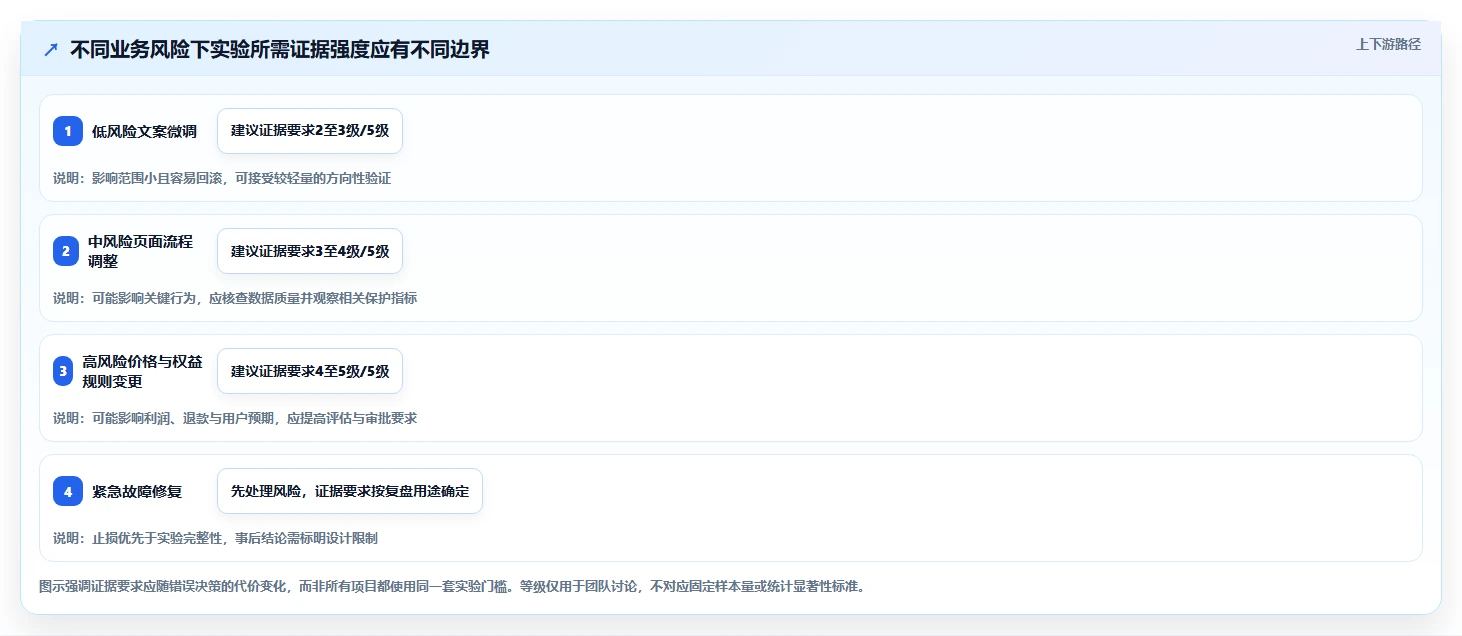Click the 低风险文案微调 label
Screen dimensions: 1462x636
click(x=144, y=131)
